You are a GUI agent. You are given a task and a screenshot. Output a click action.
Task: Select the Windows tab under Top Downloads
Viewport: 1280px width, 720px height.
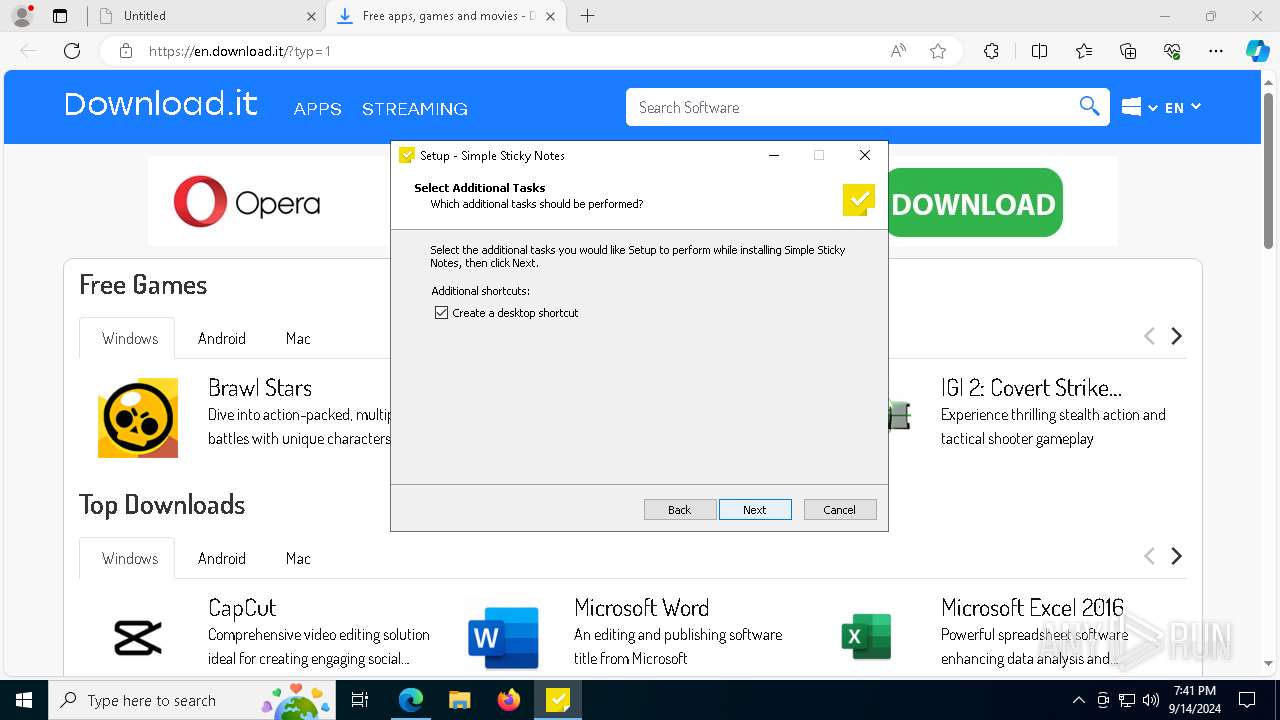[x=127, y=558]
